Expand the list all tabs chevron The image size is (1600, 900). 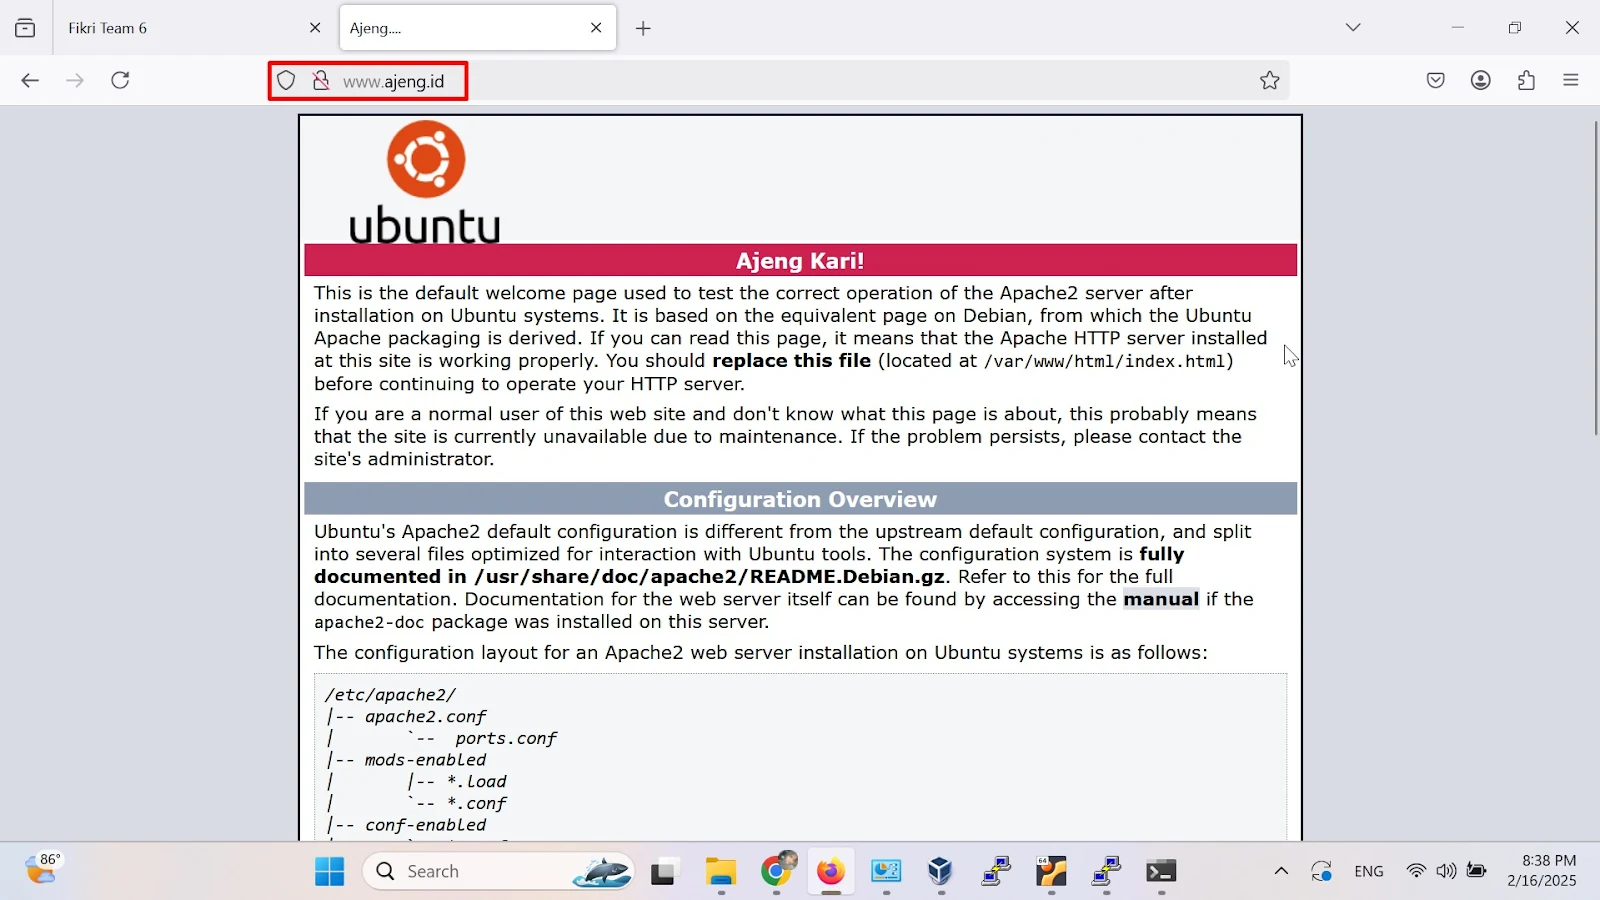(1353, 27)
